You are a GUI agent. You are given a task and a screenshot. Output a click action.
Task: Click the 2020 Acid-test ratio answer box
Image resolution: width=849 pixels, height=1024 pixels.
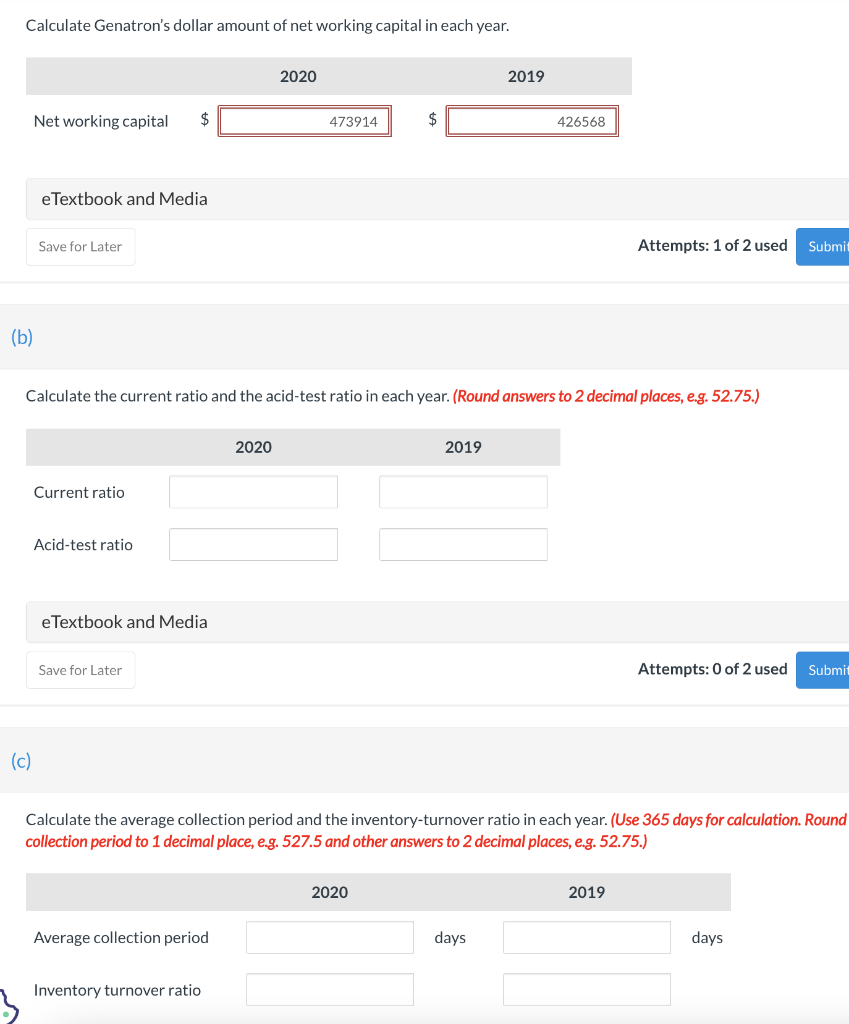(253, 544)
